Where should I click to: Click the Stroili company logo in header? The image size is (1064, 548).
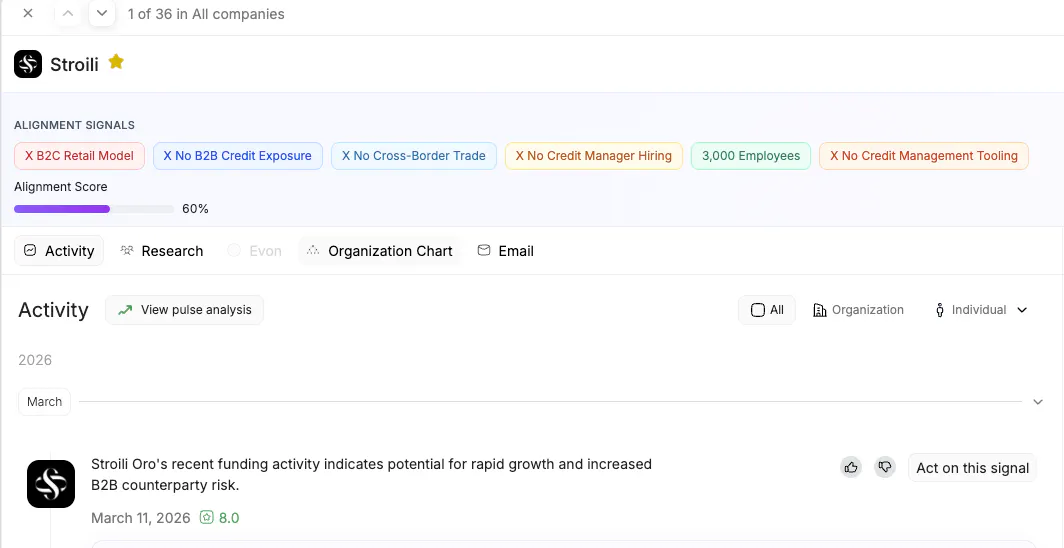28,64
